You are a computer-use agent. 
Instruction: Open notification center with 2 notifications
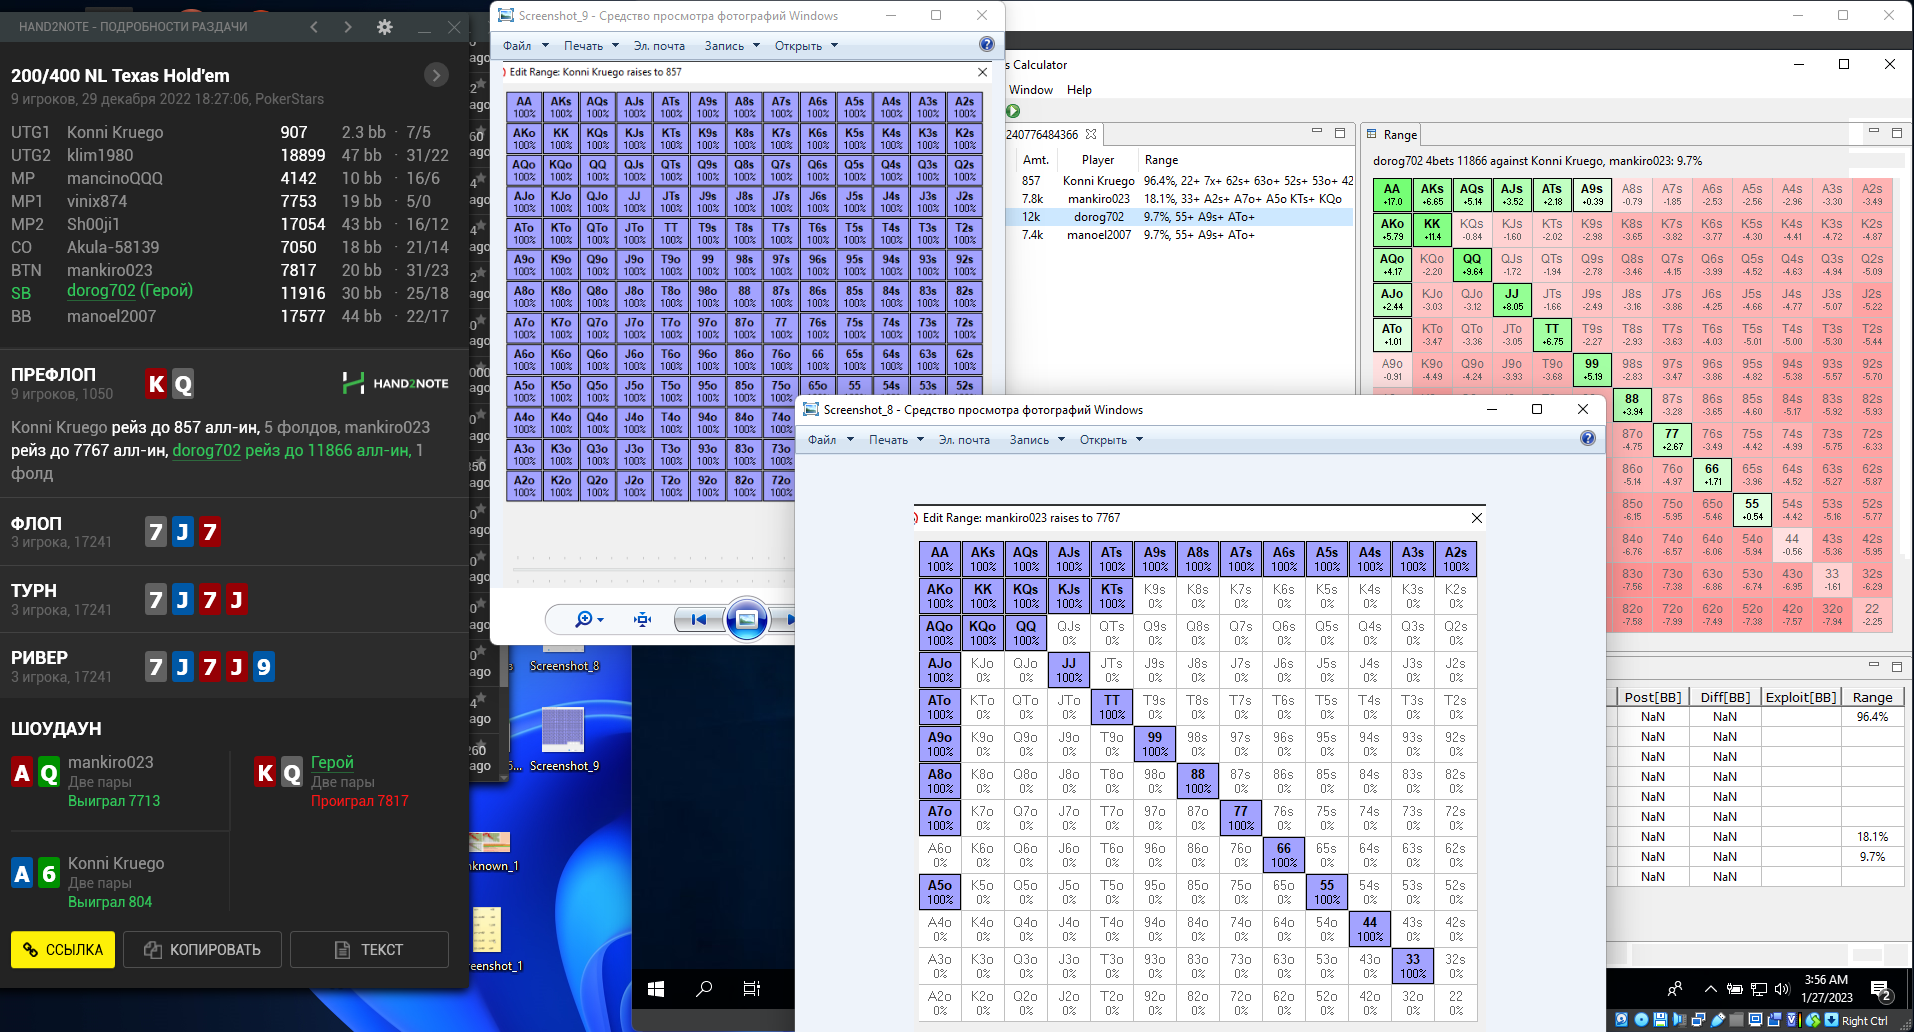(1881, 990)
